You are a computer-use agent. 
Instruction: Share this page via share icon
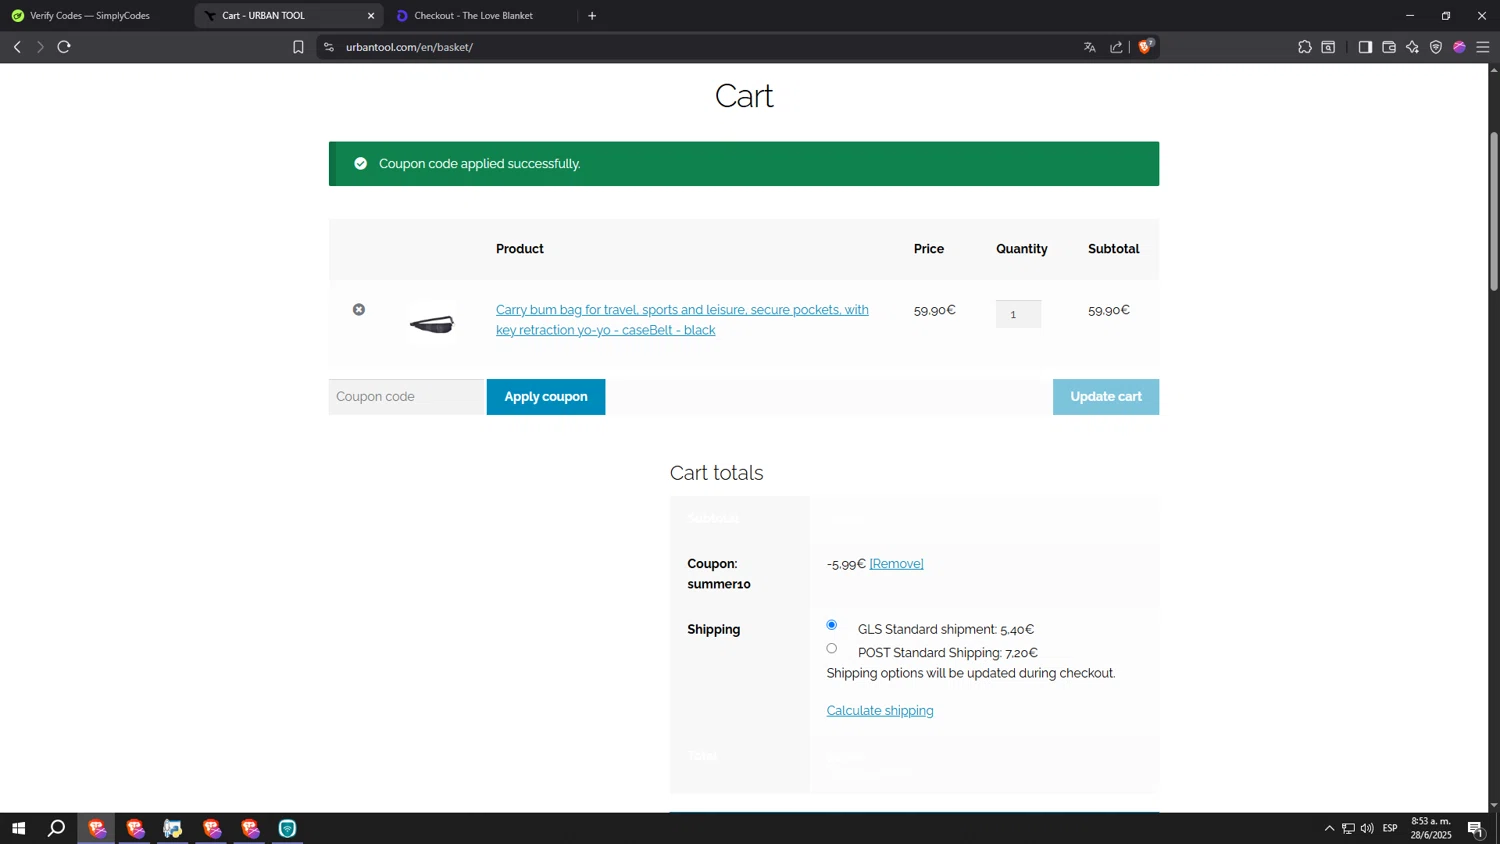coord(1116,47)
